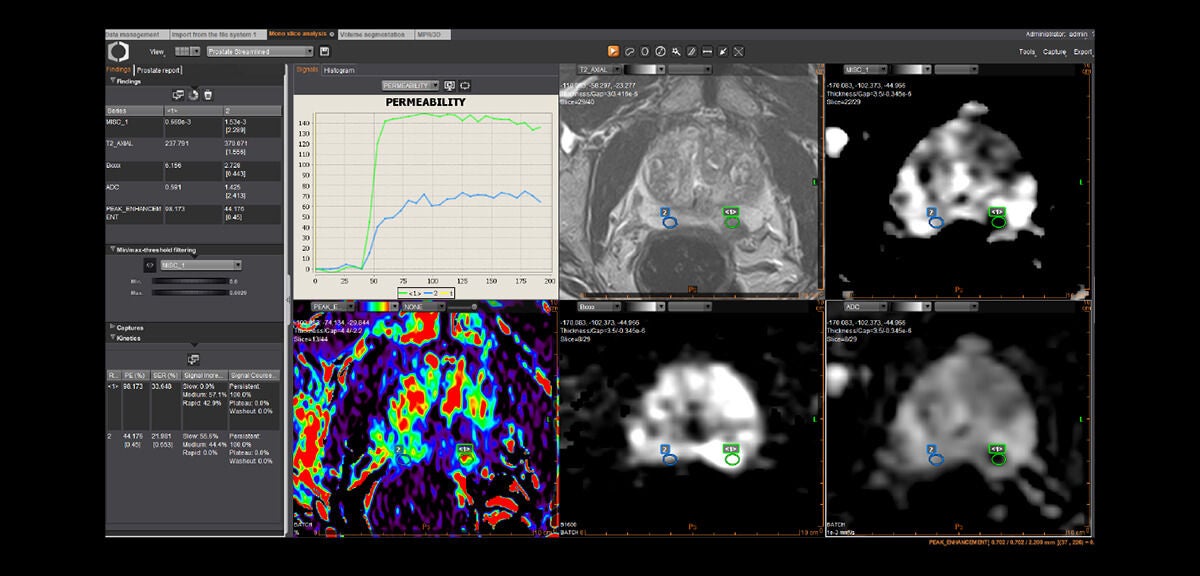This screenshot has height=576, width=1200.
Task: Toggle series <1> in chart legend
Action: point(410,292)
